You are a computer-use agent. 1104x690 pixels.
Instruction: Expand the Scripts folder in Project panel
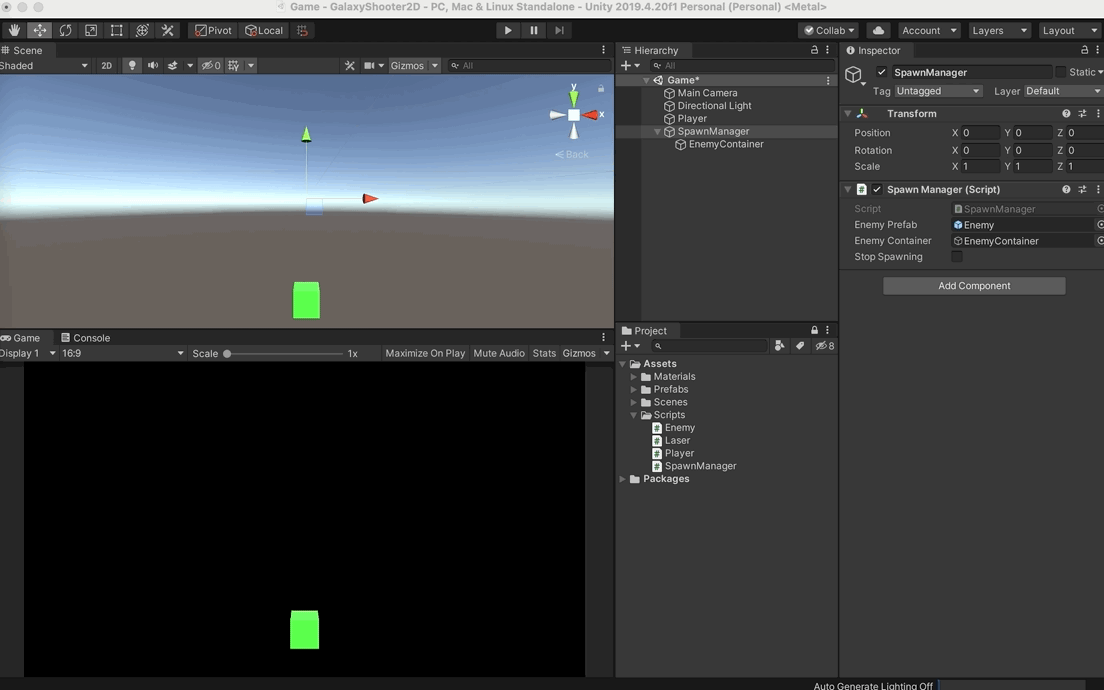[632, 414]
